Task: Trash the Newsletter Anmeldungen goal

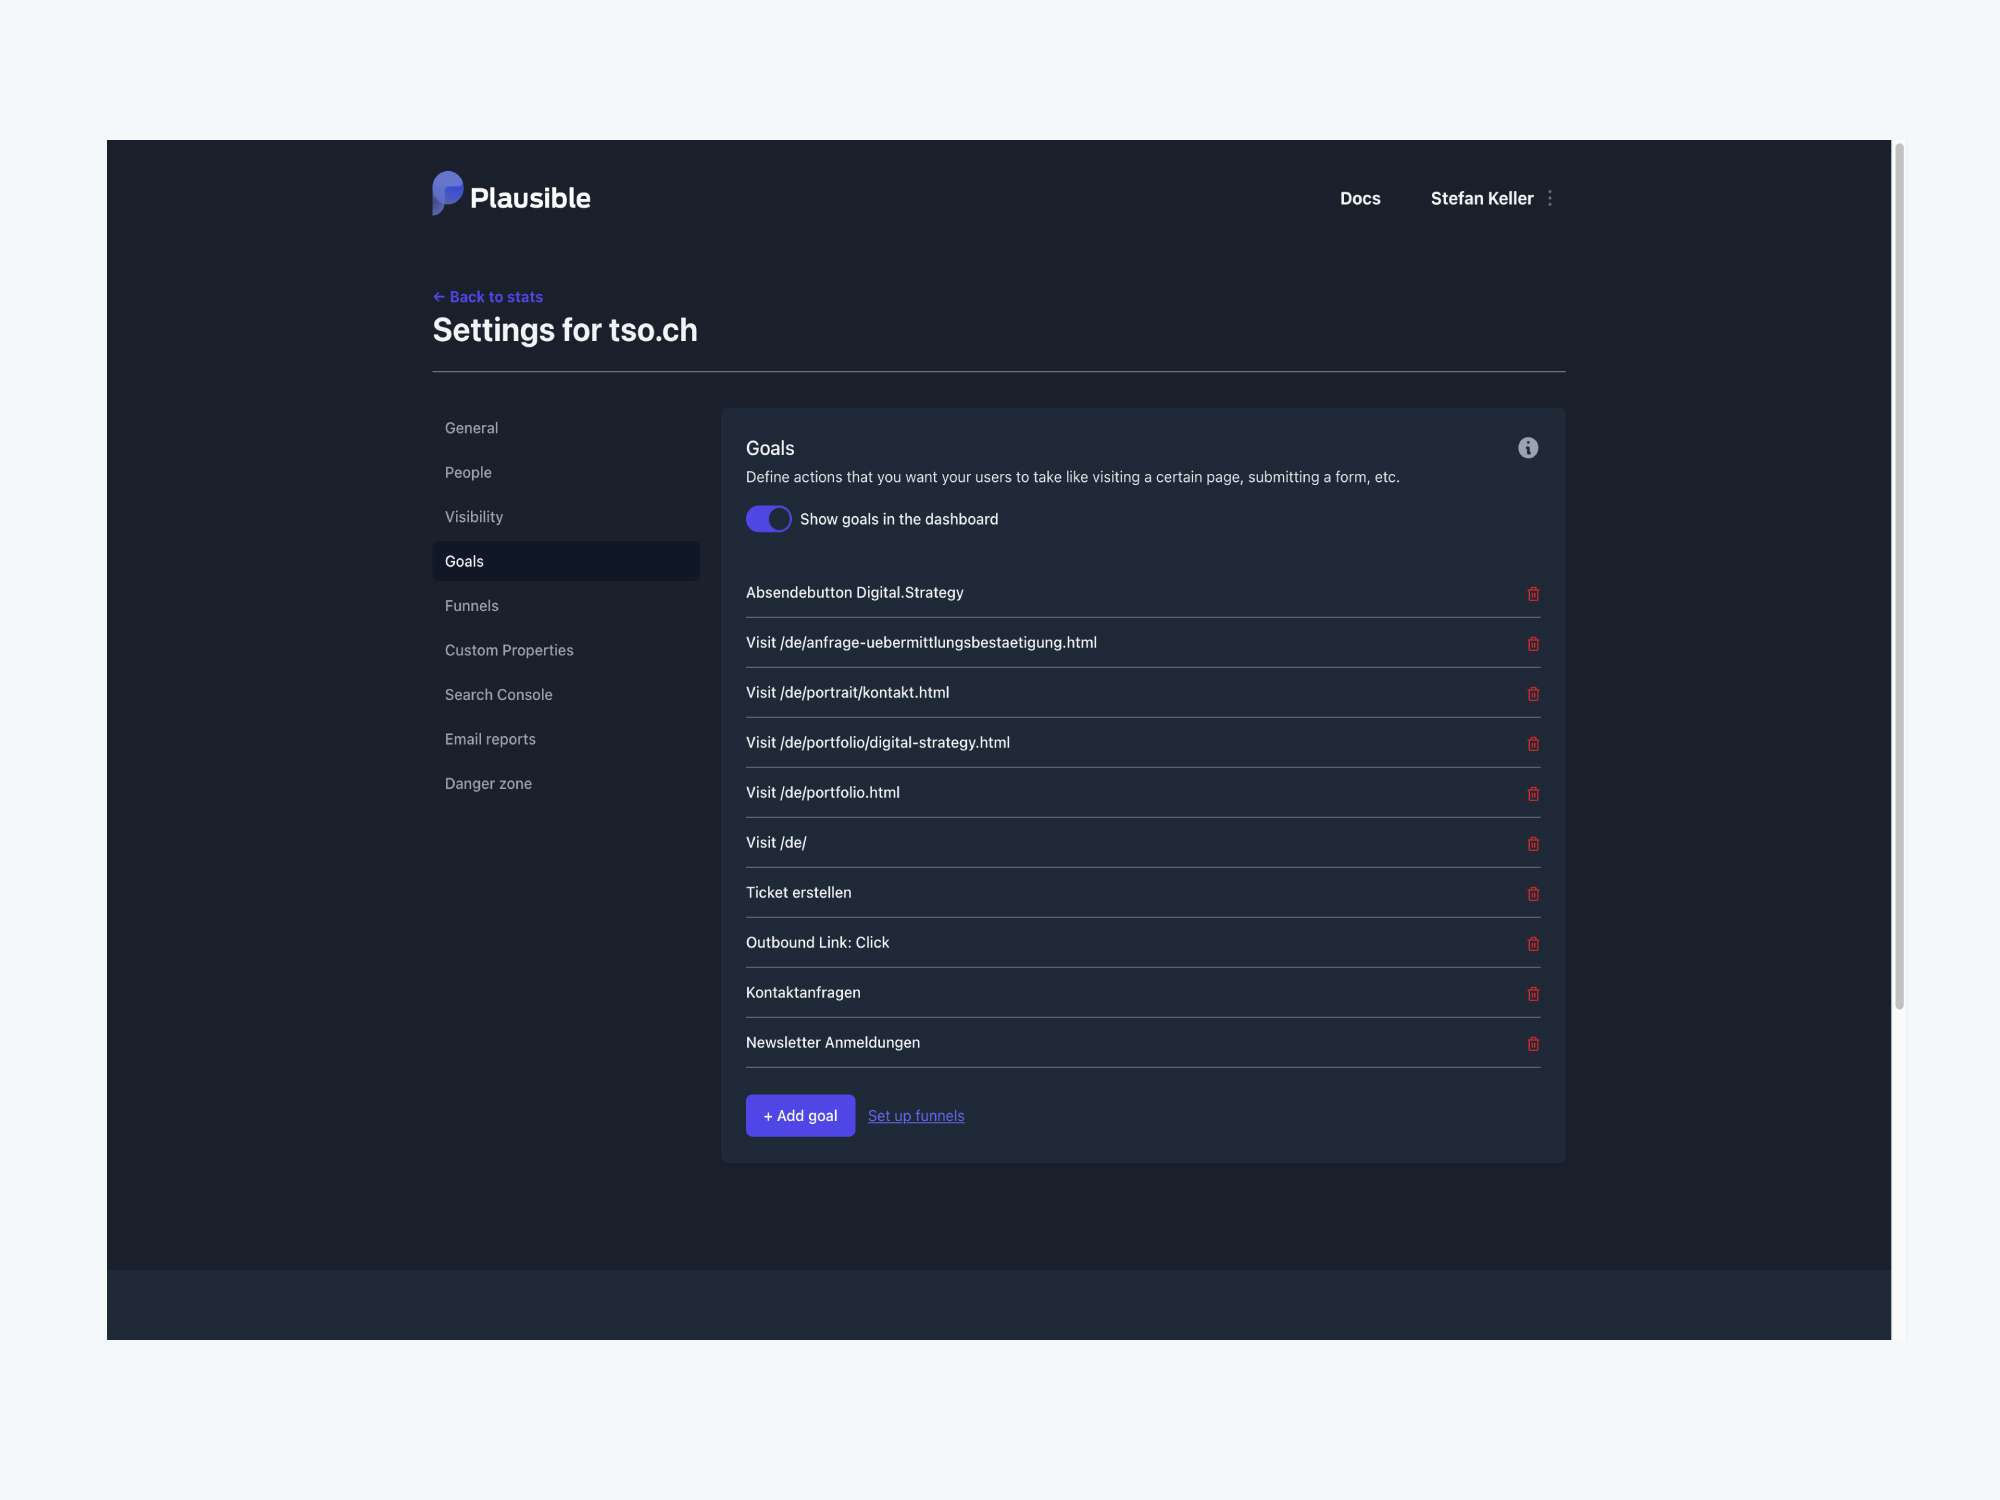Action: click(1533, 1044)
